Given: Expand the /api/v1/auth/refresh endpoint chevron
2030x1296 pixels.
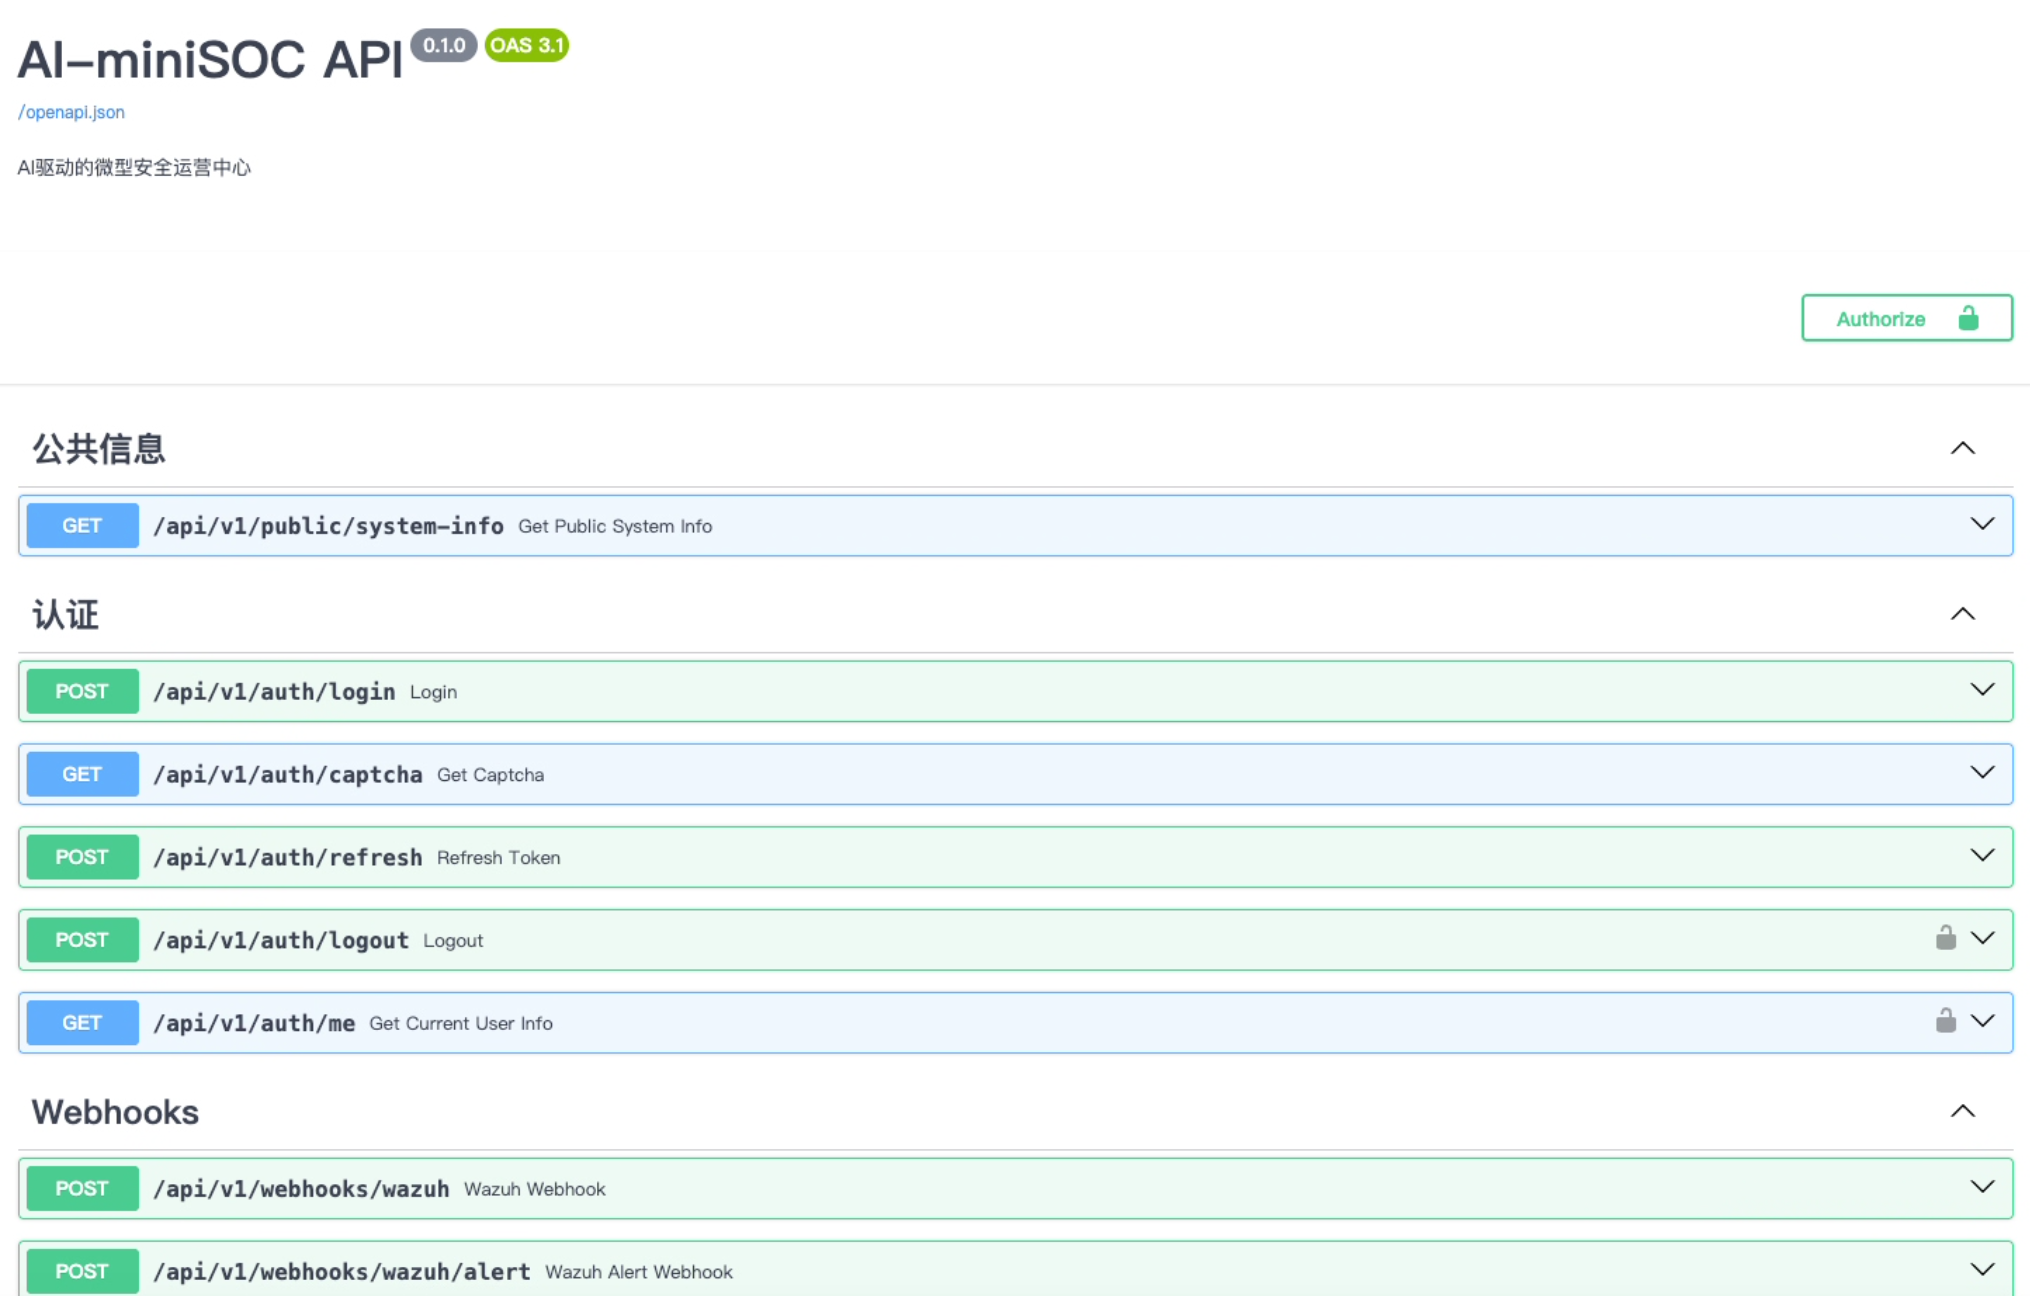Looking at the screenshot, I should (1982, 856).
